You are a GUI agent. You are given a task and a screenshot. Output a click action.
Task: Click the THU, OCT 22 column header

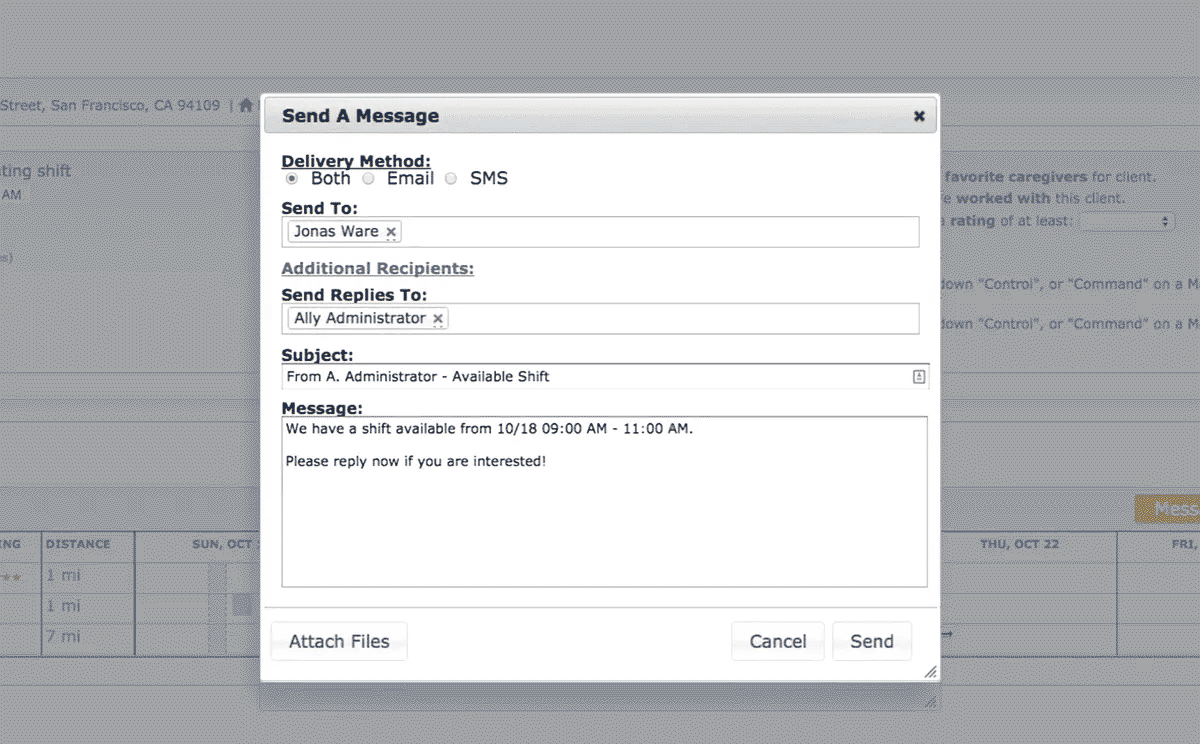[1018, 545]
